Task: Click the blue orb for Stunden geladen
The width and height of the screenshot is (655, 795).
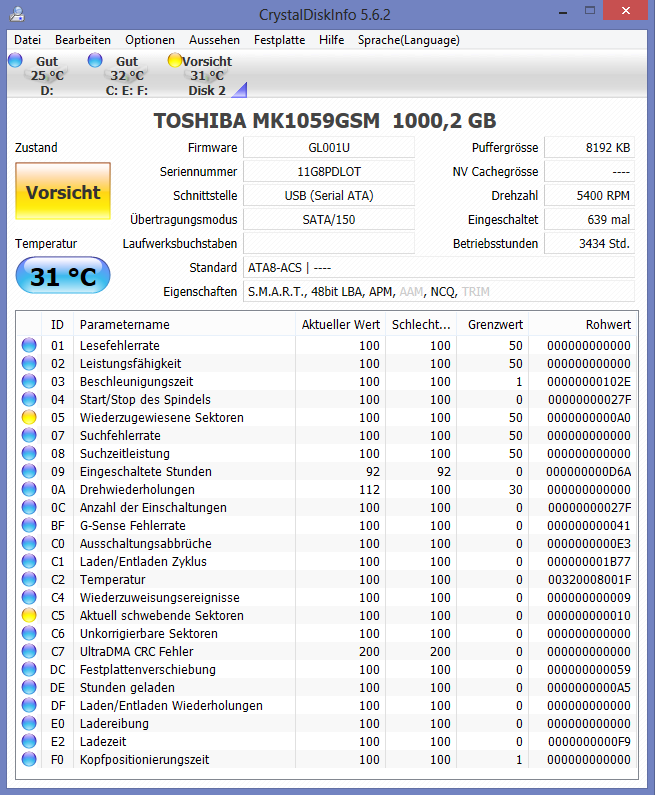Action: [29, 688]
